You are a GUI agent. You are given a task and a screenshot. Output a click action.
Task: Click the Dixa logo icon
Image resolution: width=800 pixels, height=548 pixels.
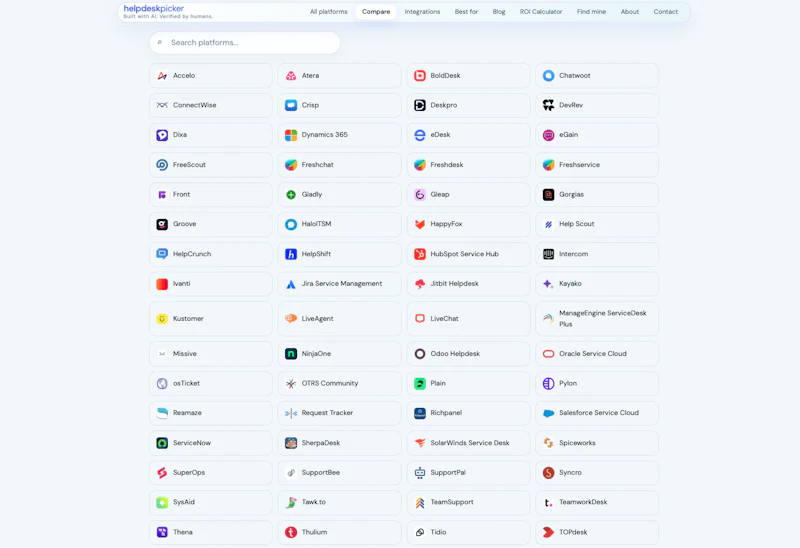click(162, 135)
